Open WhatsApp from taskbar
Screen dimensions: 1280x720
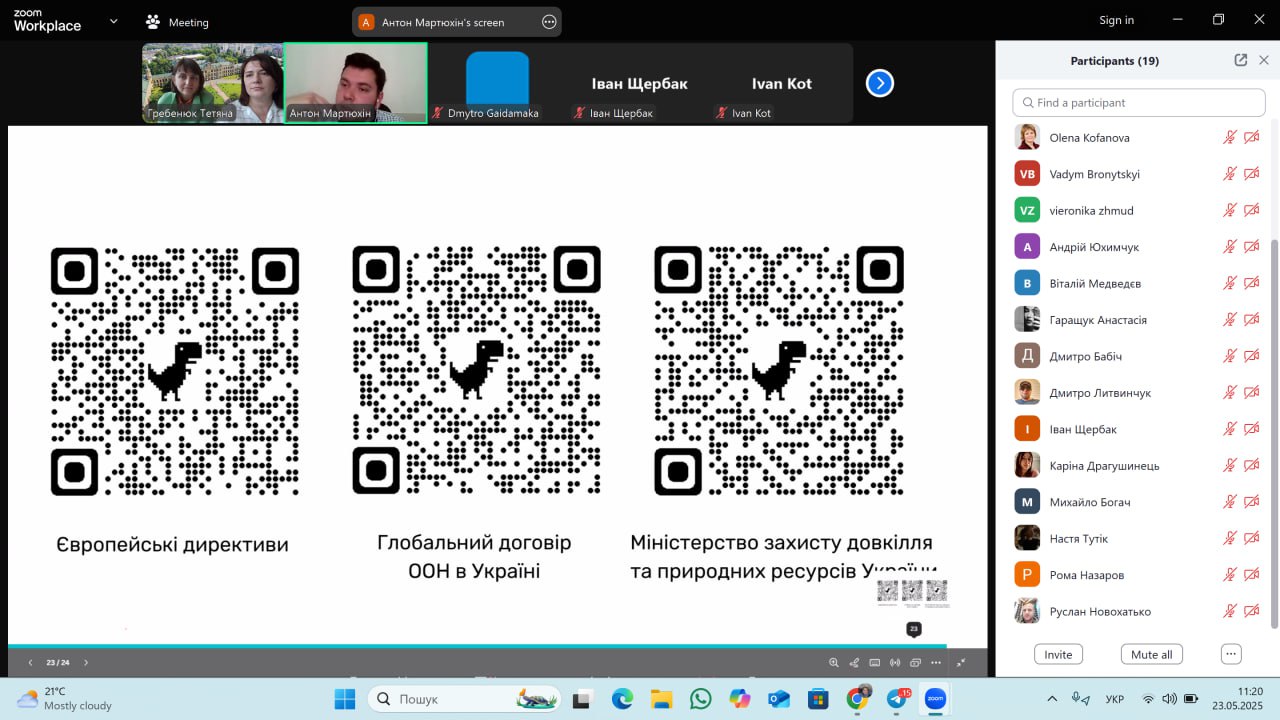700,699
